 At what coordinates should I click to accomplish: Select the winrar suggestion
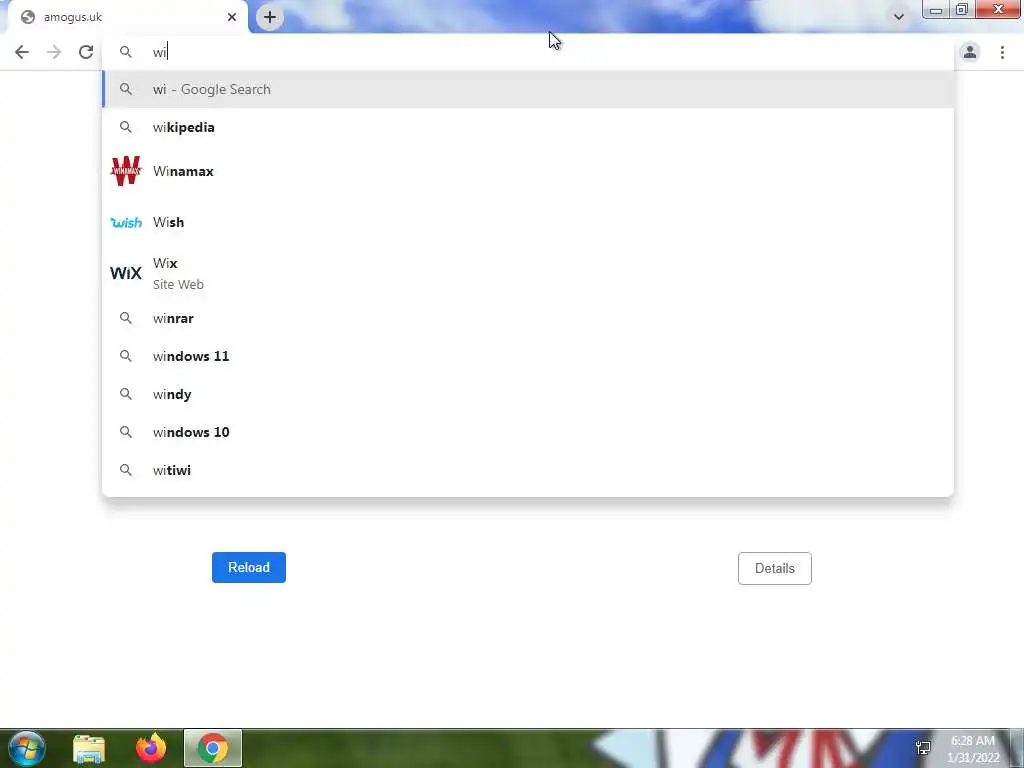(x=528, y=318)
